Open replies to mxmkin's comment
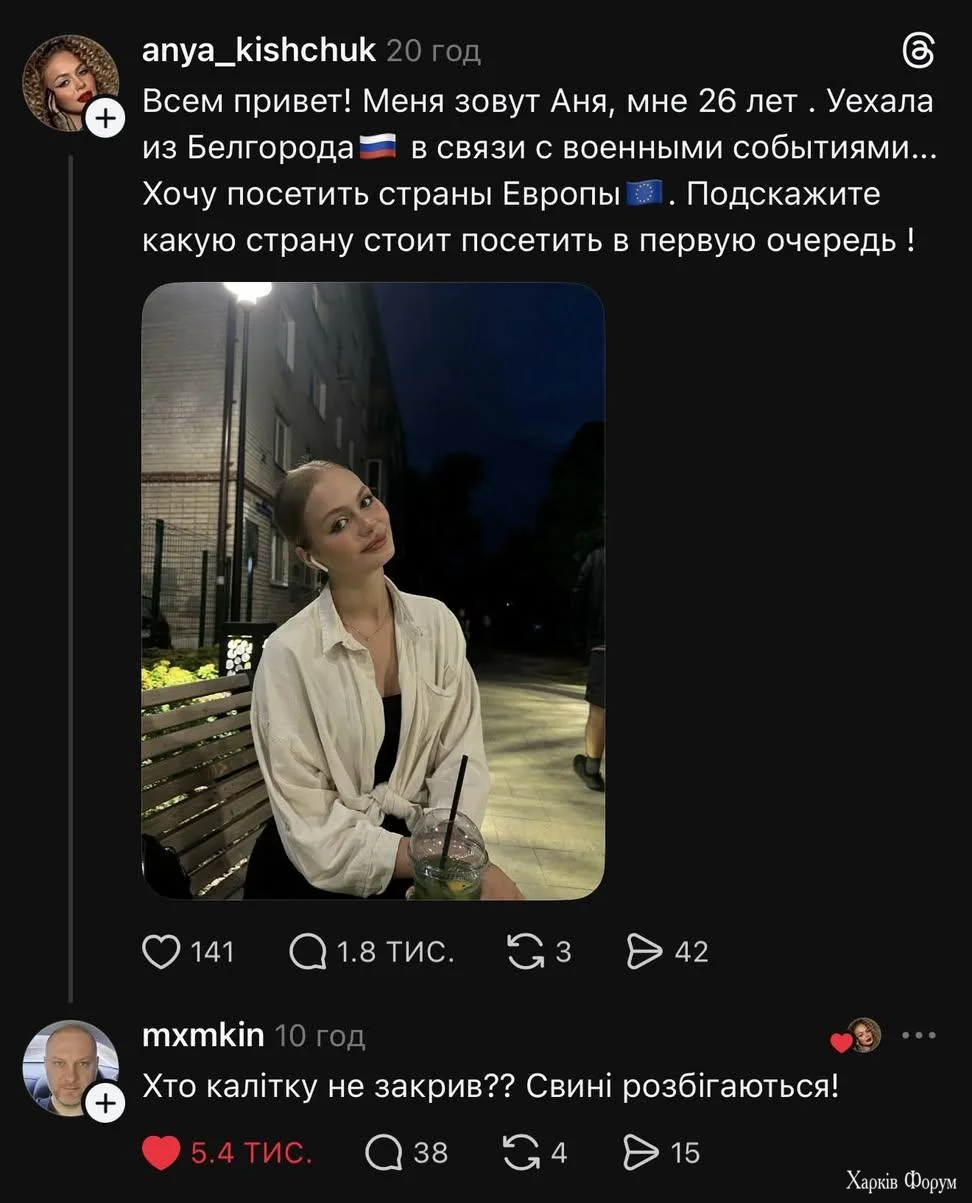This screenshot has height=1203, width=972. (383, 1153)
